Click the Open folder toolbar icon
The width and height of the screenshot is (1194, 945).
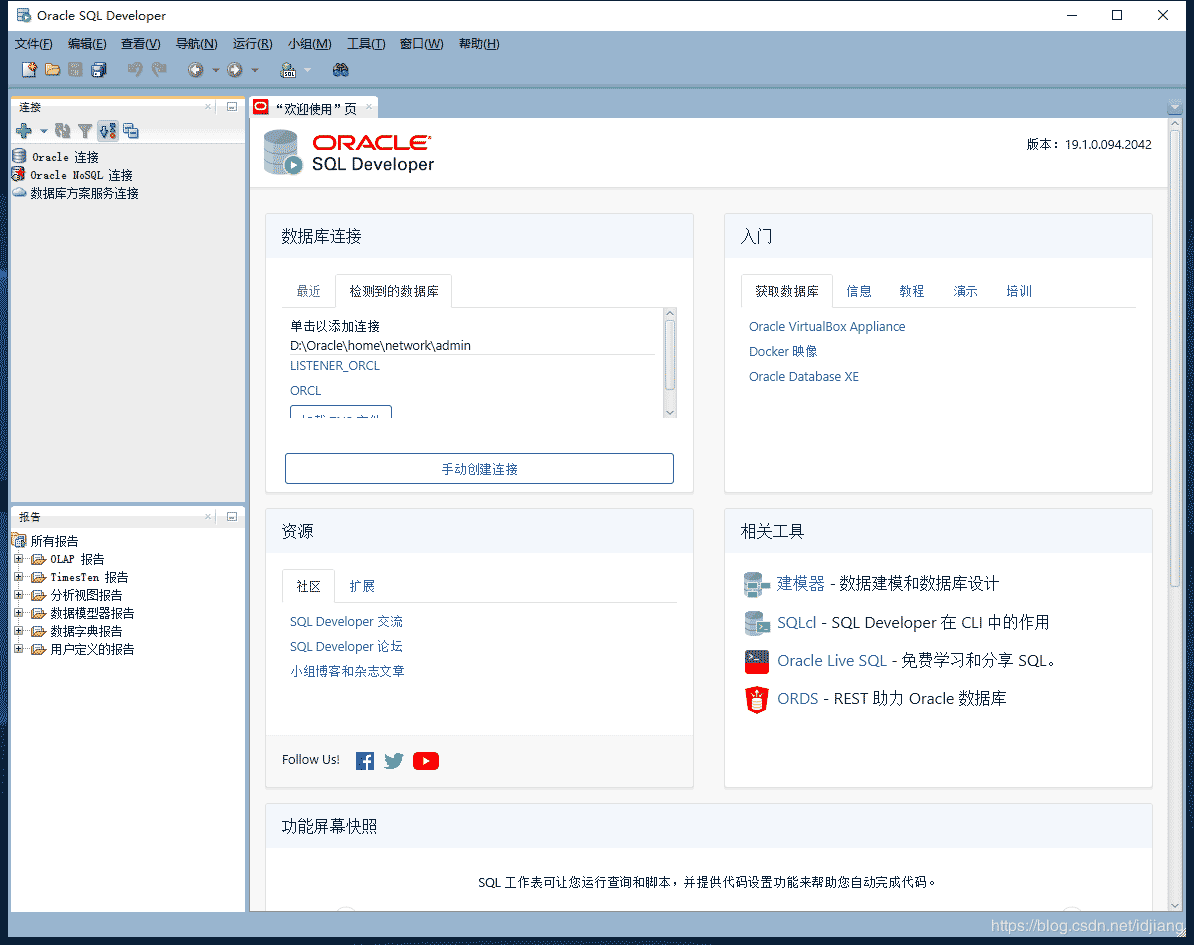coord(53,70)
